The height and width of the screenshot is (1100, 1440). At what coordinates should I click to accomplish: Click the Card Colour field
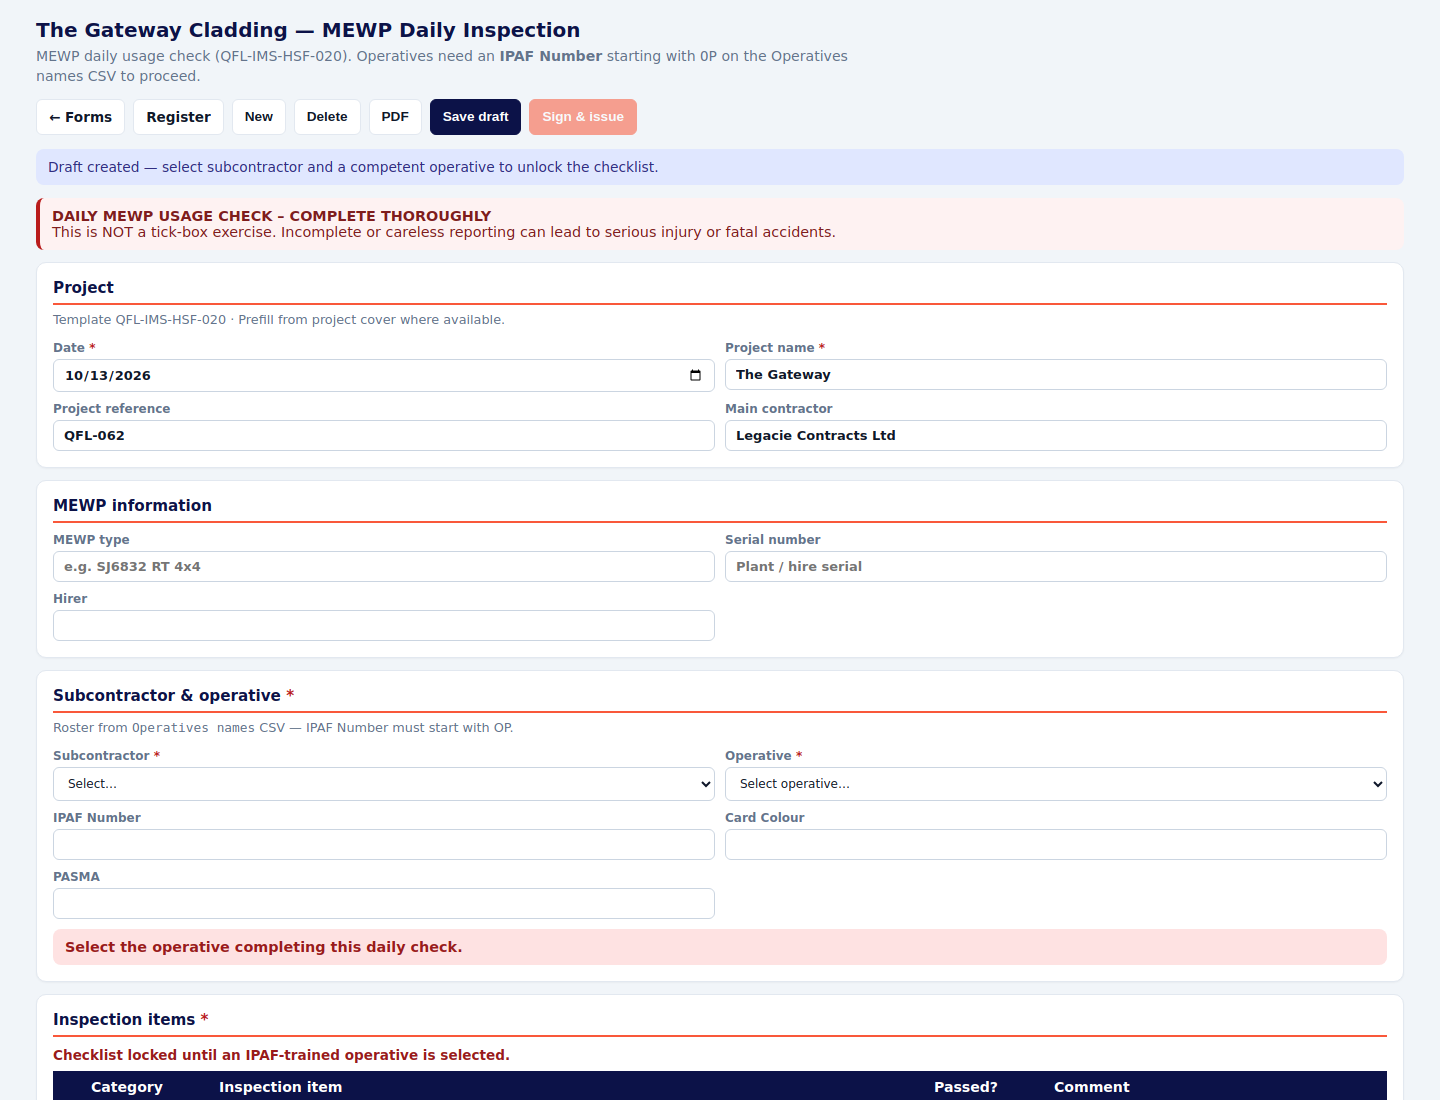coord(1056,845)
